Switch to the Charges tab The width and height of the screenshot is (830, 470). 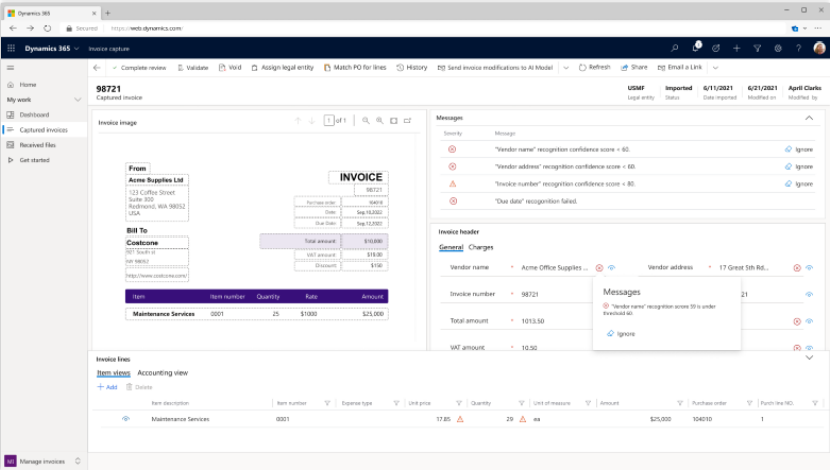481,247
